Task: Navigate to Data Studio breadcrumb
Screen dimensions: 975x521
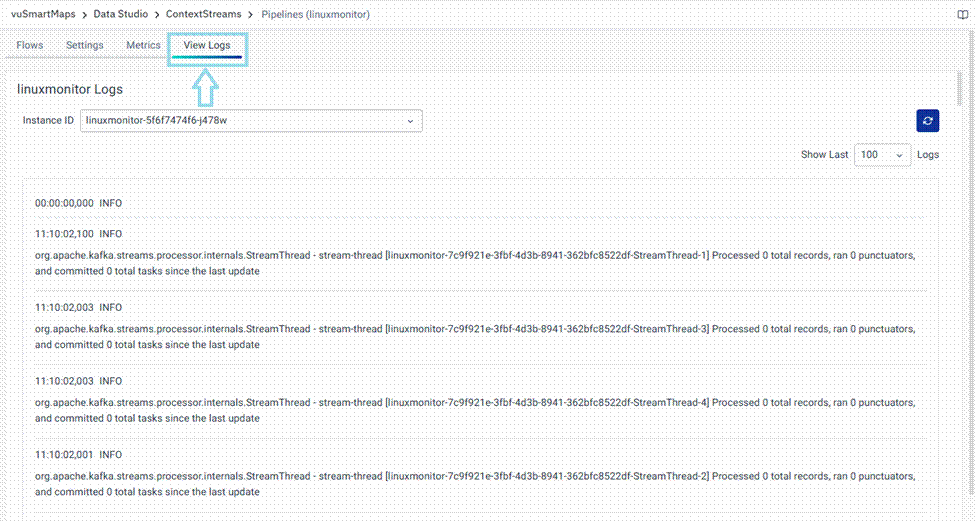Action: [121, 15]
